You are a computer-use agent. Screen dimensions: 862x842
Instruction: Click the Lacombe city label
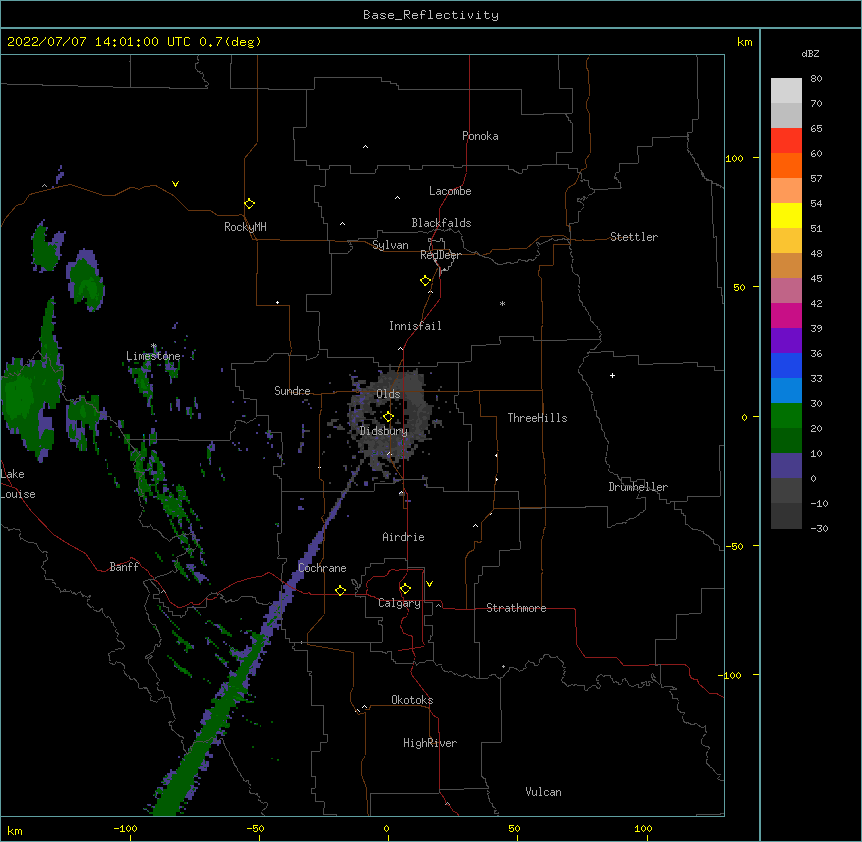tap(450, 191)
